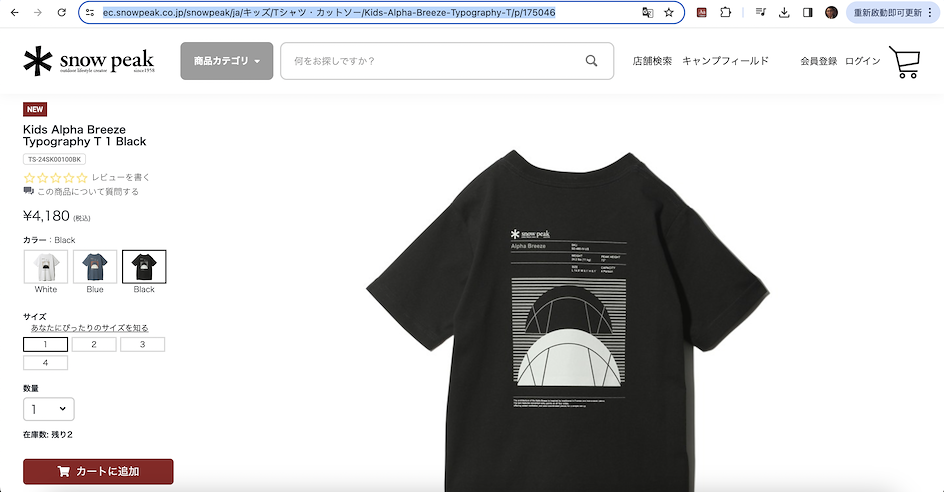Click the star rating row

pyautogui.click(x=55, y=178)
